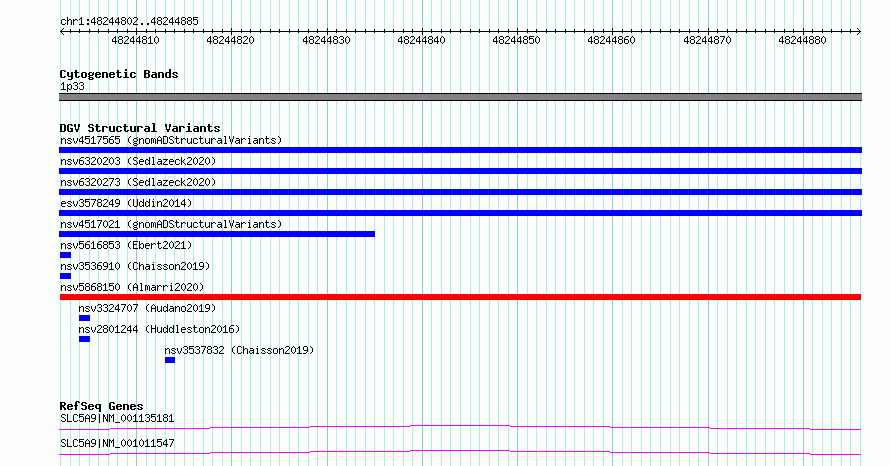This screenshot has width=890, height=466.
Task: Click the blue bar under nsv6320203
Action: [x=460, y=171]
